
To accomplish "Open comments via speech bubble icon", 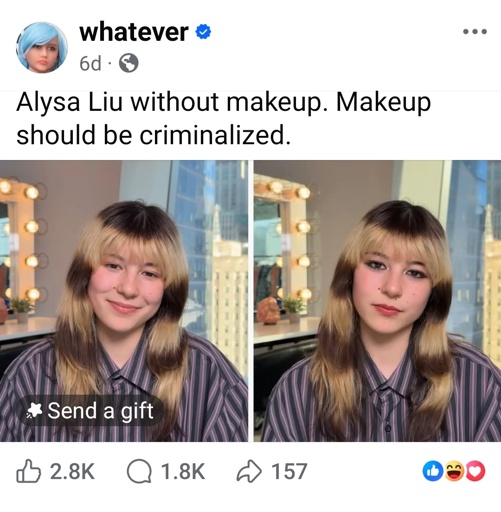I will [139, 471].
